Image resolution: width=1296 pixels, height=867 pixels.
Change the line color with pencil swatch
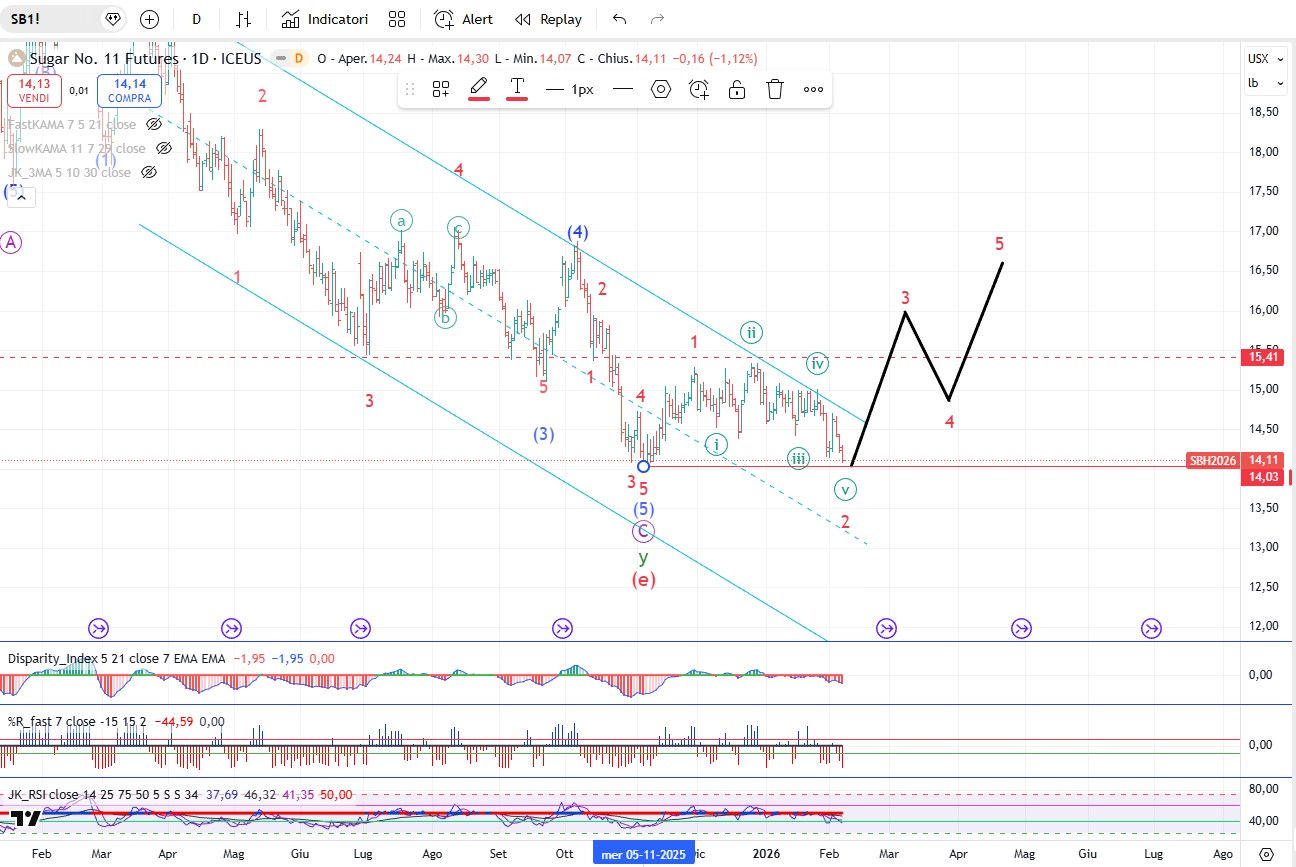click(x=479, y=88)
